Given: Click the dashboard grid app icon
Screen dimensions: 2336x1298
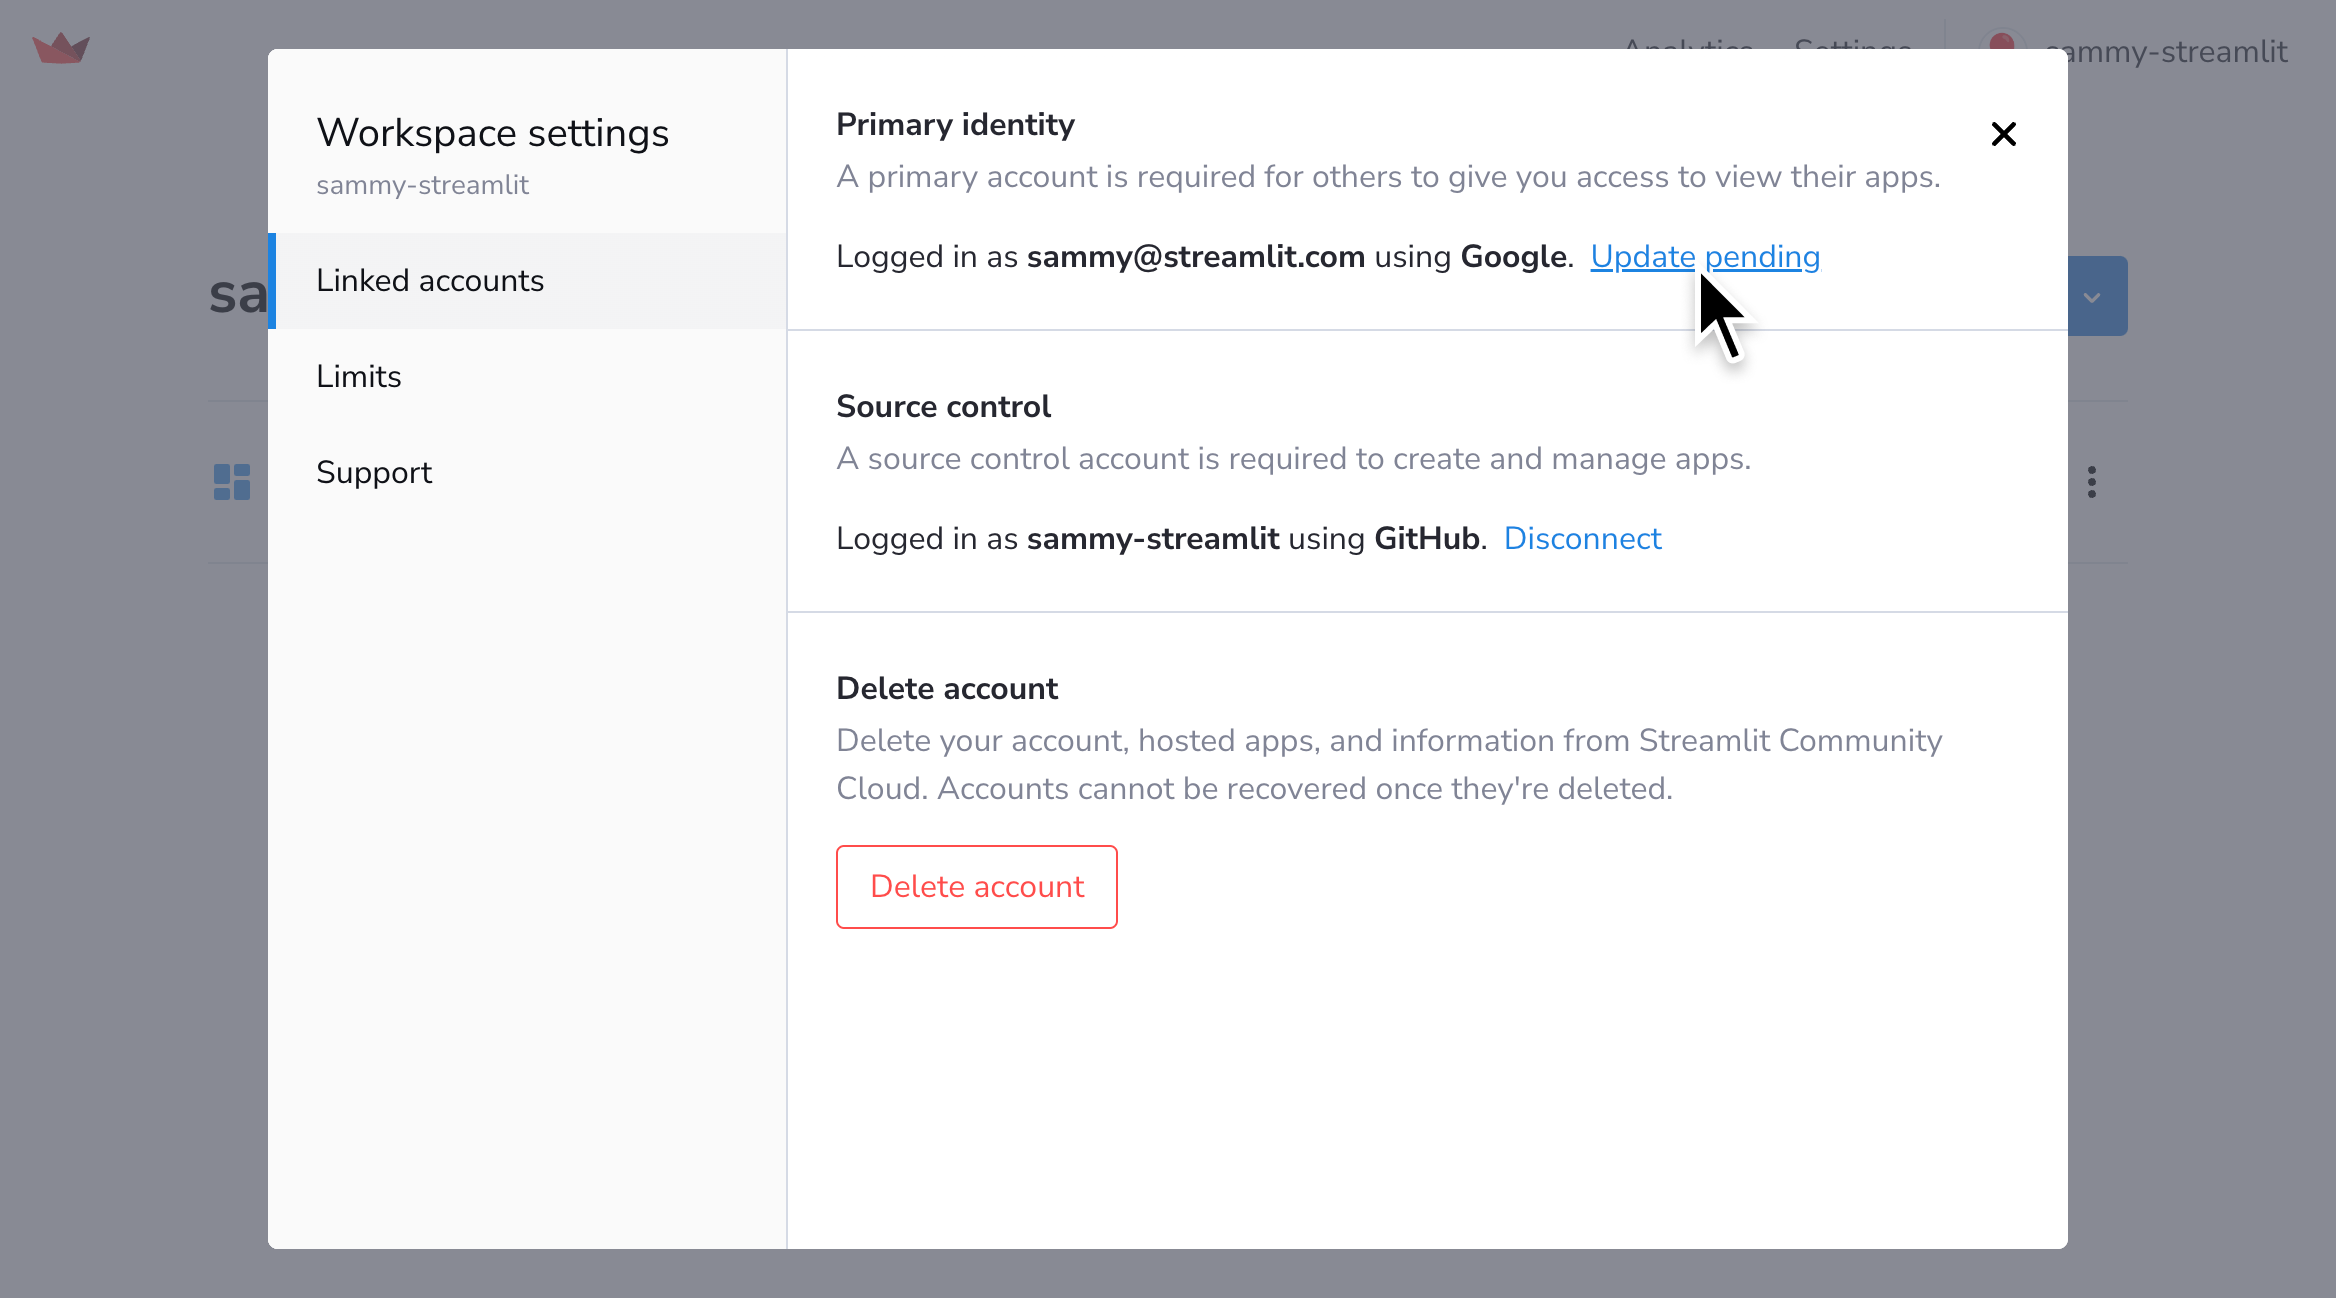Looking at the screenshot, I should click(x=232, y=482).
